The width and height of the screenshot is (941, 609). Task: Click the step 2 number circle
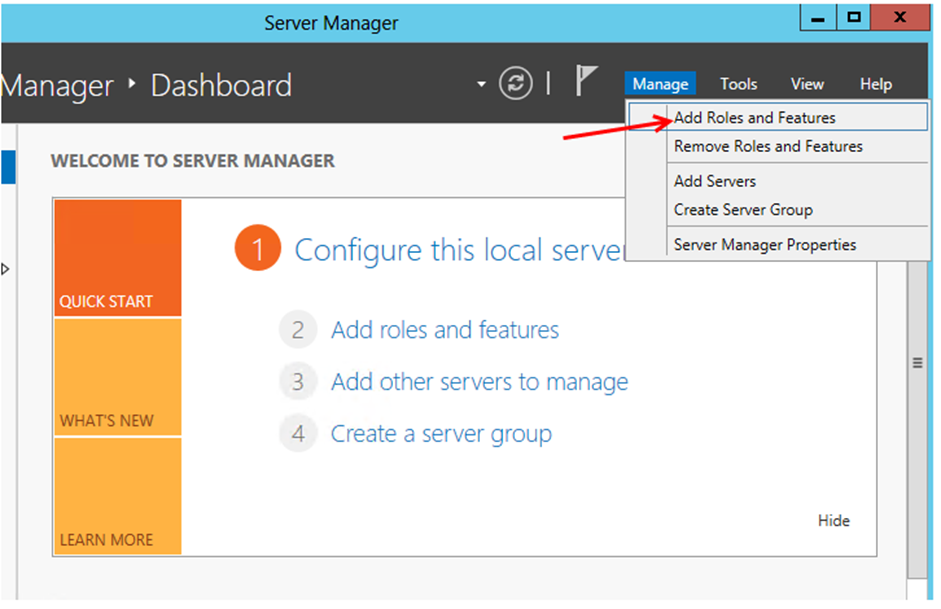298,329
